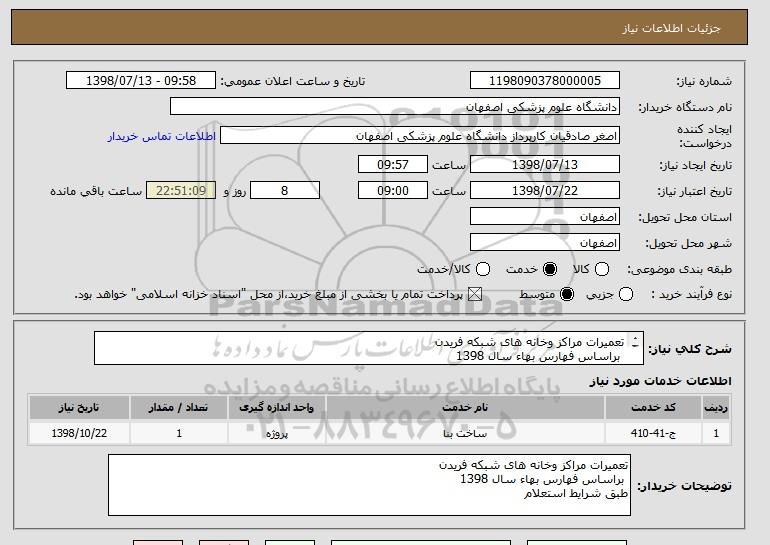Click the ساخت بنا service name cell
The image size is (770, 545).
(465, 433)
